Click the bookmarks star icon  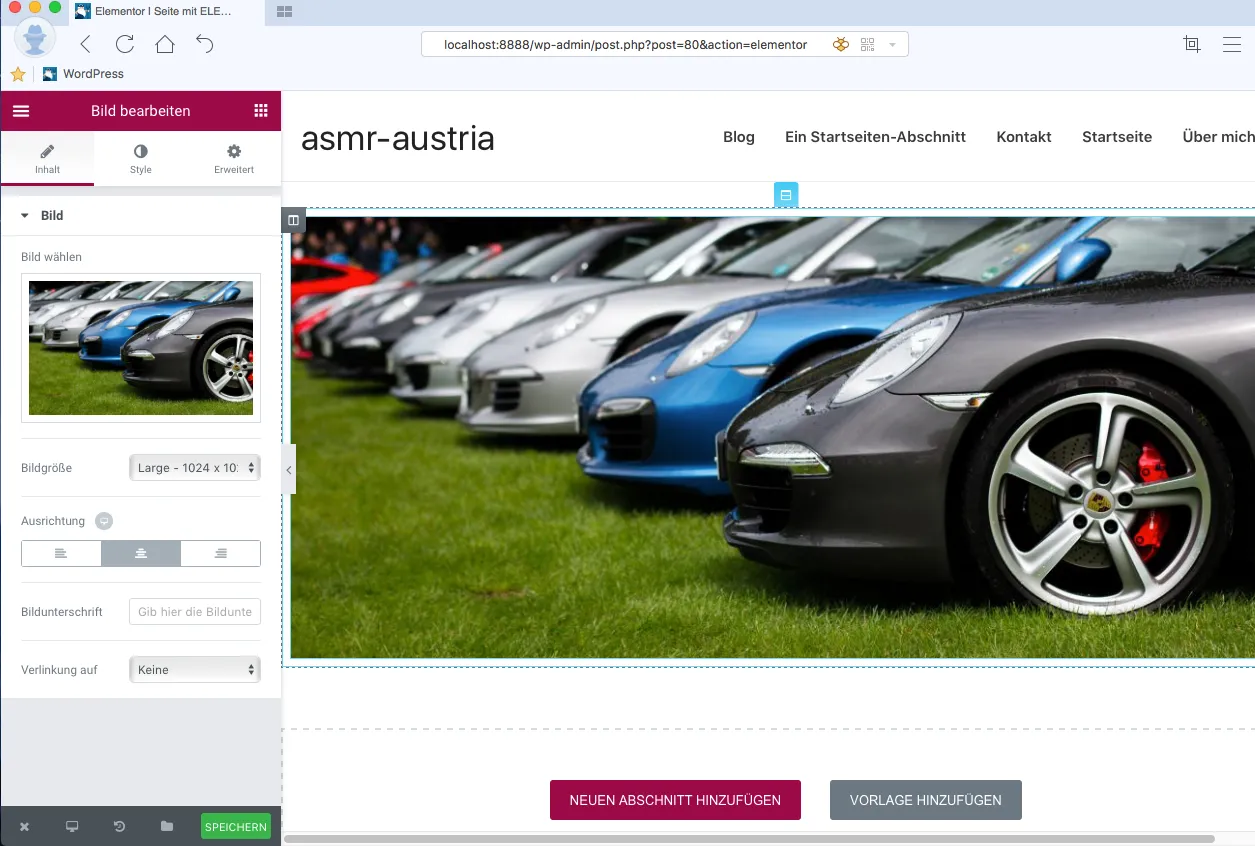[18, 74]
